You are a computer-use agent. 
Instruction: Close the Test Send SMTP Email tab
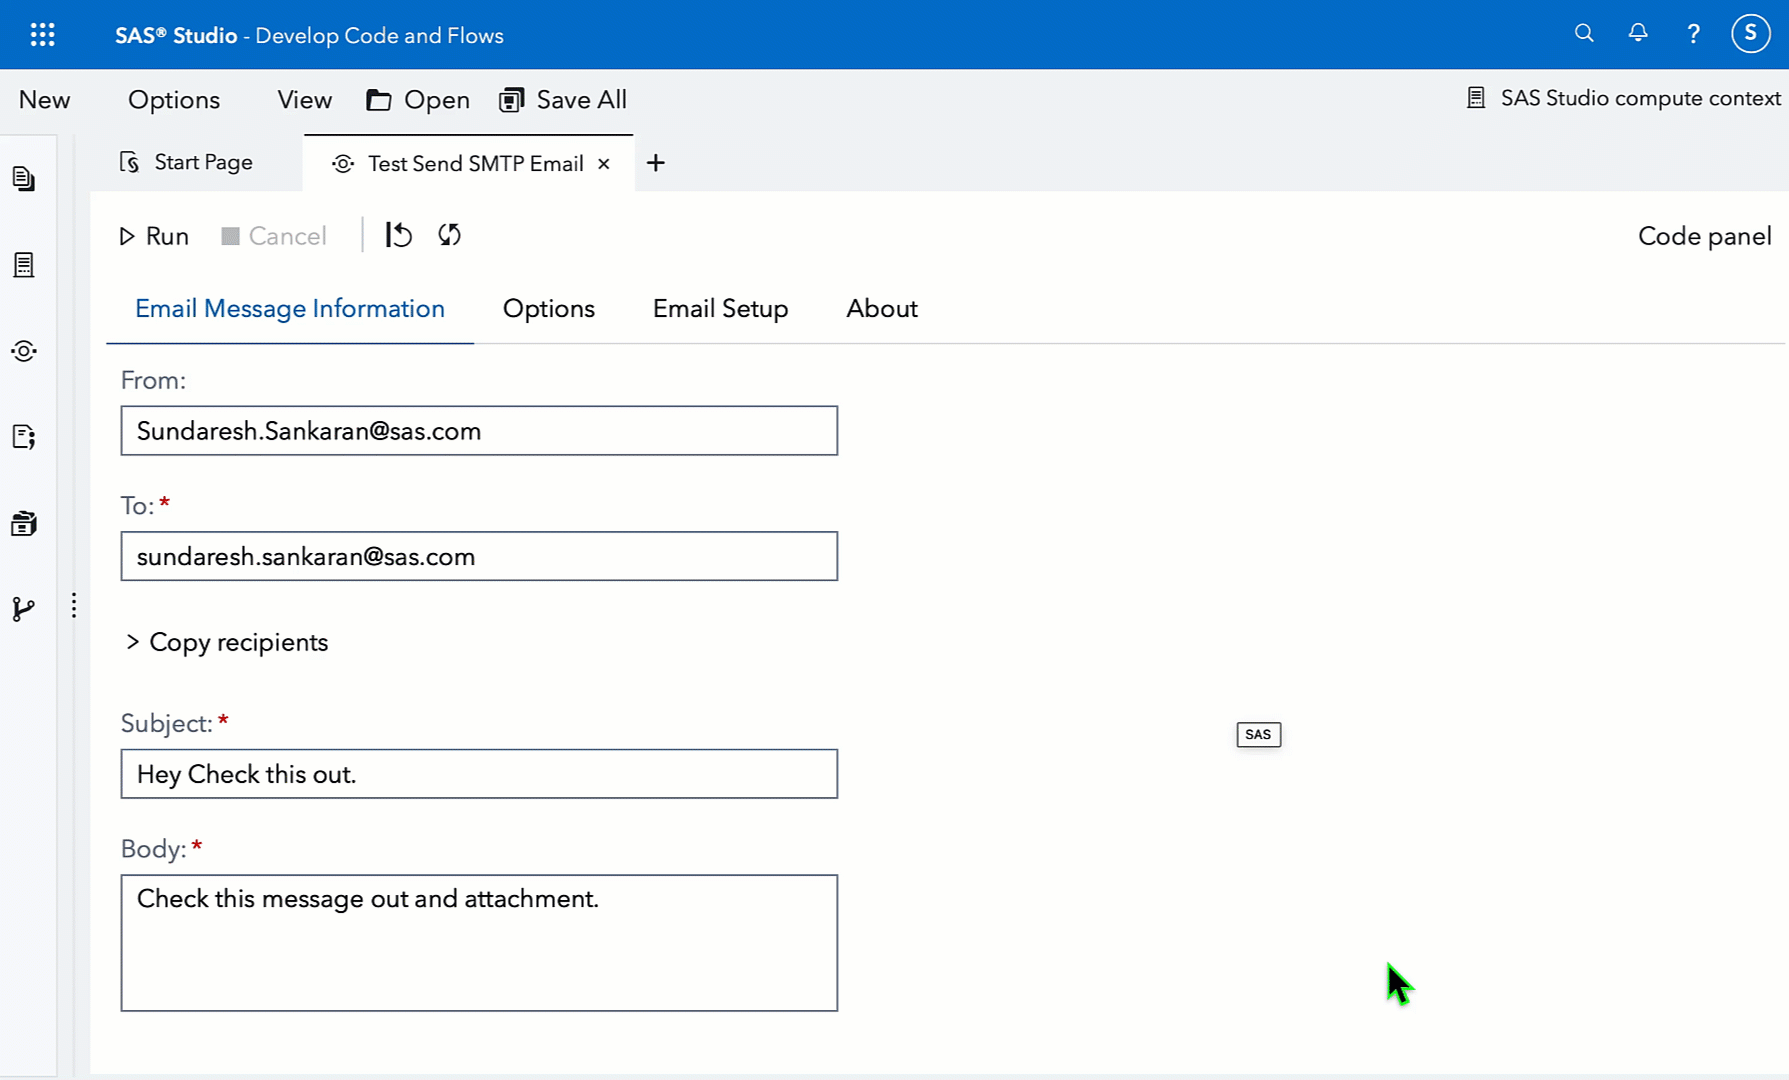[604, 164]
